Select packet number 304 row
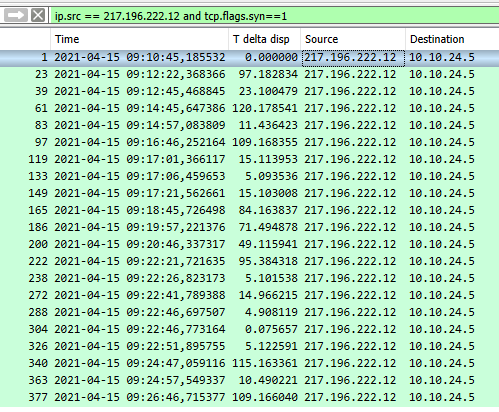Screen dimensions: 499x412 click(249, 329)
